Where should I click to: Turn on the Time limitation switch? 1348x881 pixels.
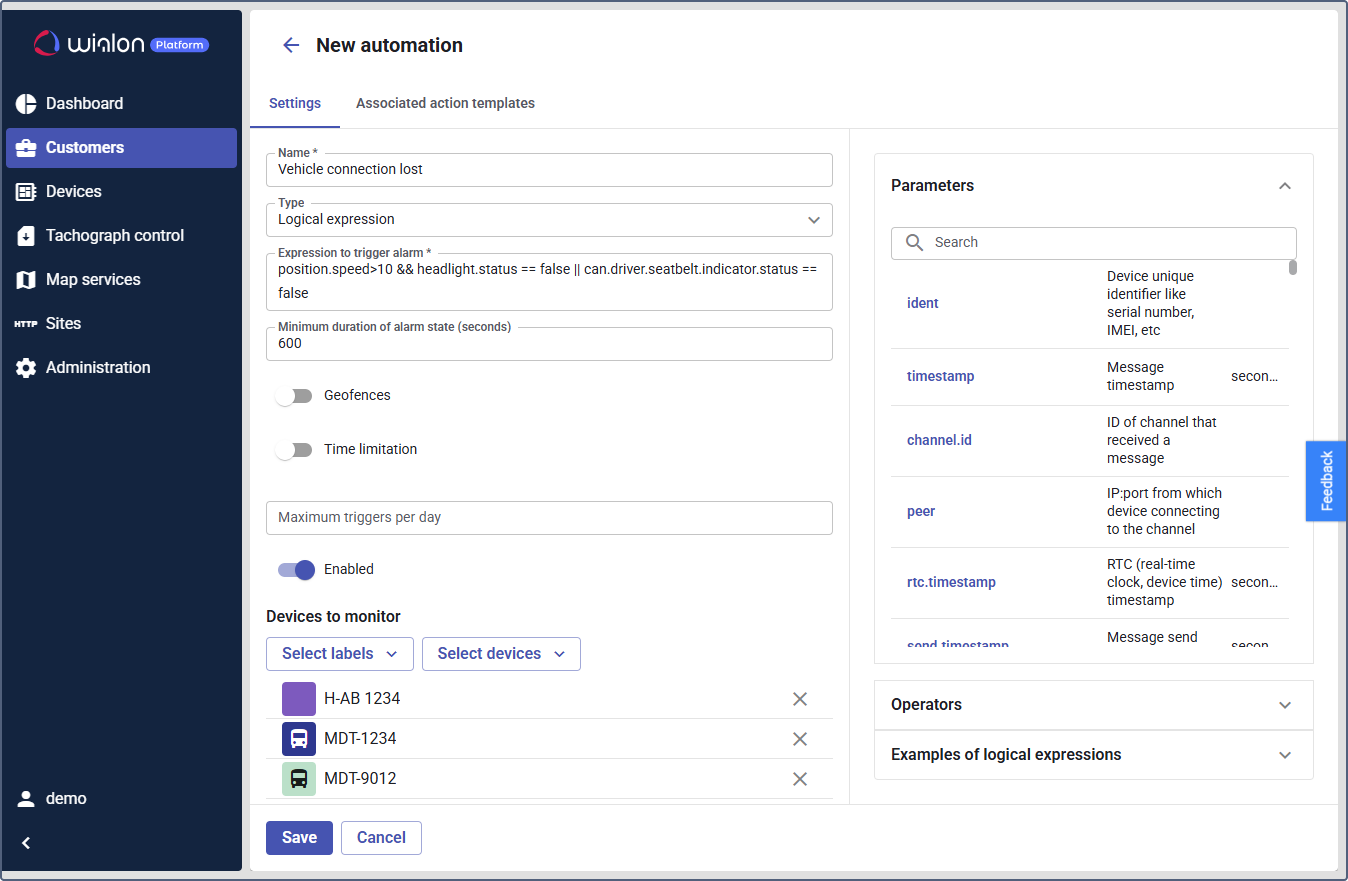[x=294, y=450]
